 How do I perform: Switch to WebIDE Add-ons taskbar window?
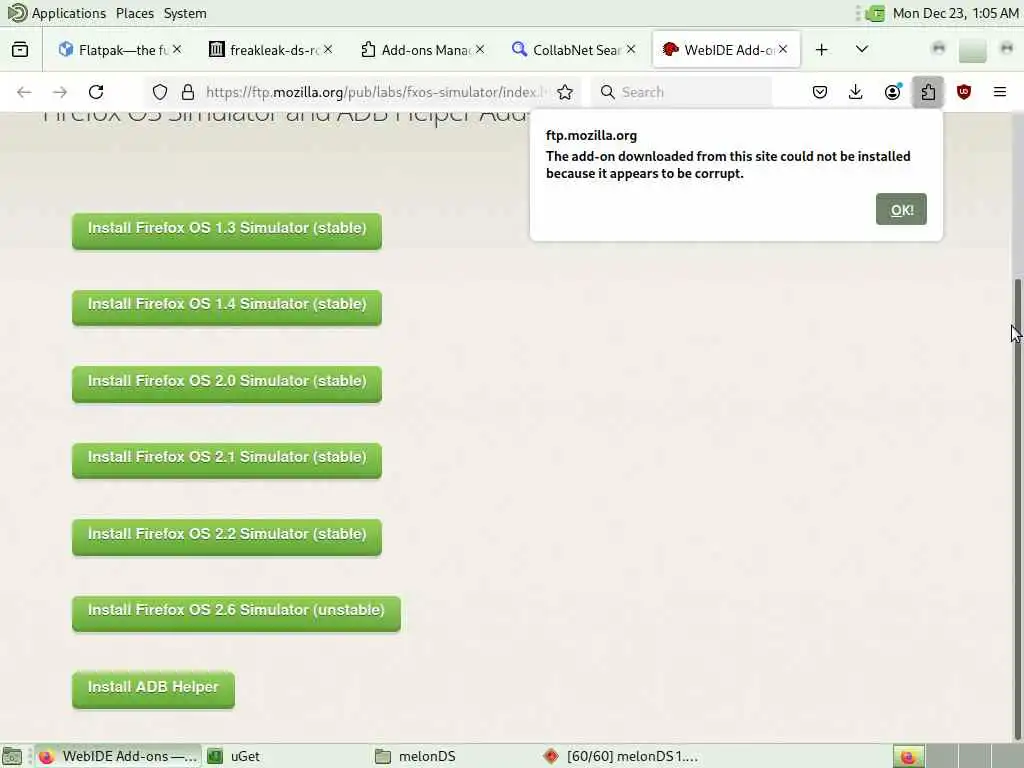coord(118,756)
